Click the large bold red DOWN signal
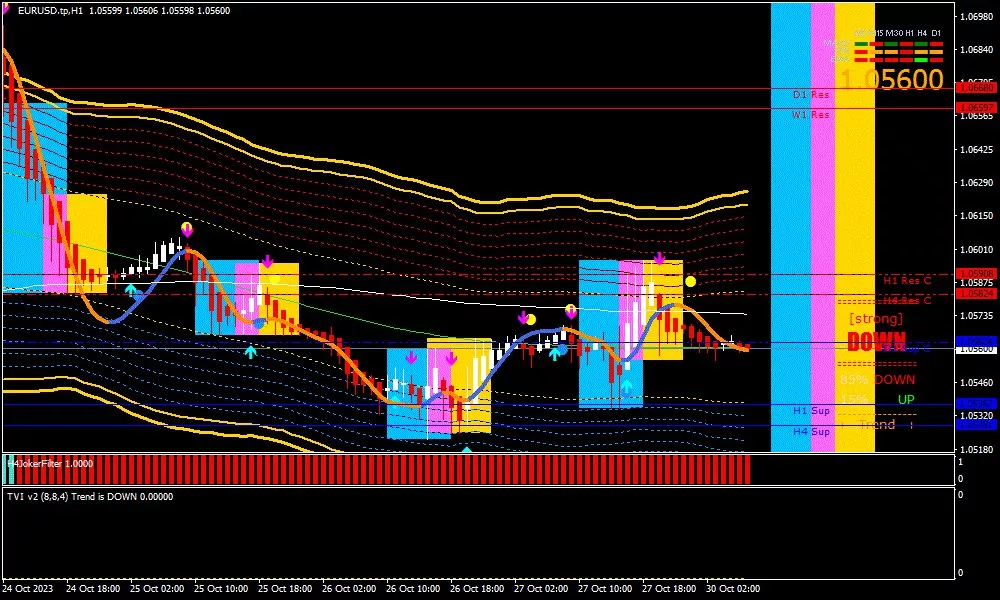The width and height of the screenshot is (1000, 600). [x=876, y=342]
